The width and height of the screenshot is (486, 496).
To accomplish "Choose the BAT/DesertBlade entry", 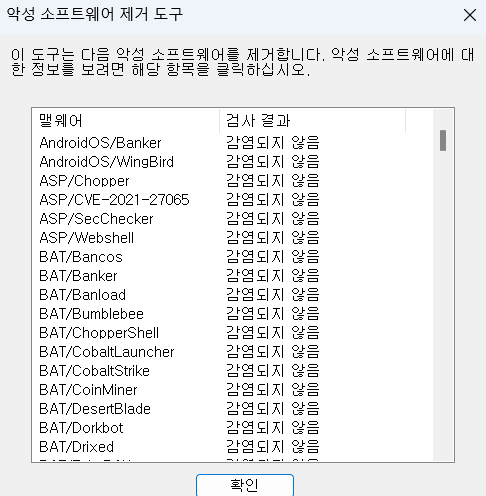I will [x=95, y=409].
